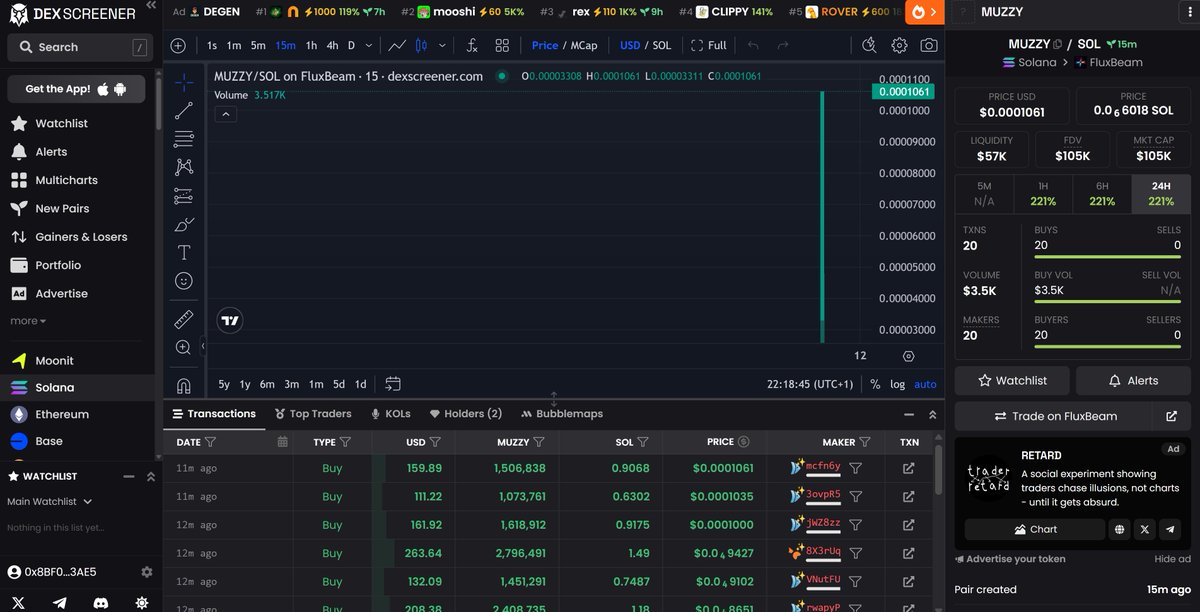Activate the chart zoom-in tool
The image size is (1200, 612).
pyautogui.click(x=184, y=347)
